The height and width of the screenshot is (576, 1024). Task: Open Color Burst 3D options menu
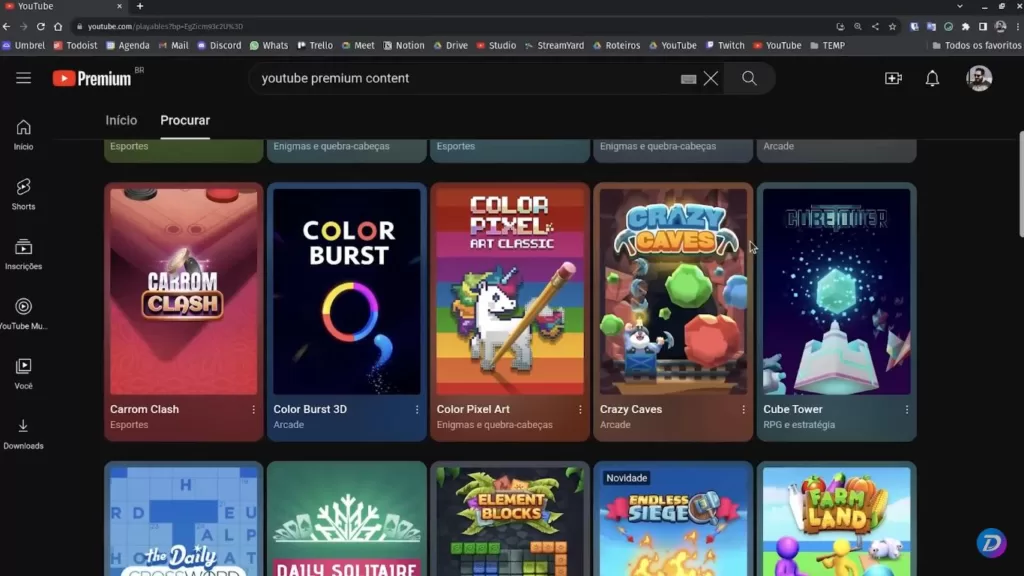417,409
